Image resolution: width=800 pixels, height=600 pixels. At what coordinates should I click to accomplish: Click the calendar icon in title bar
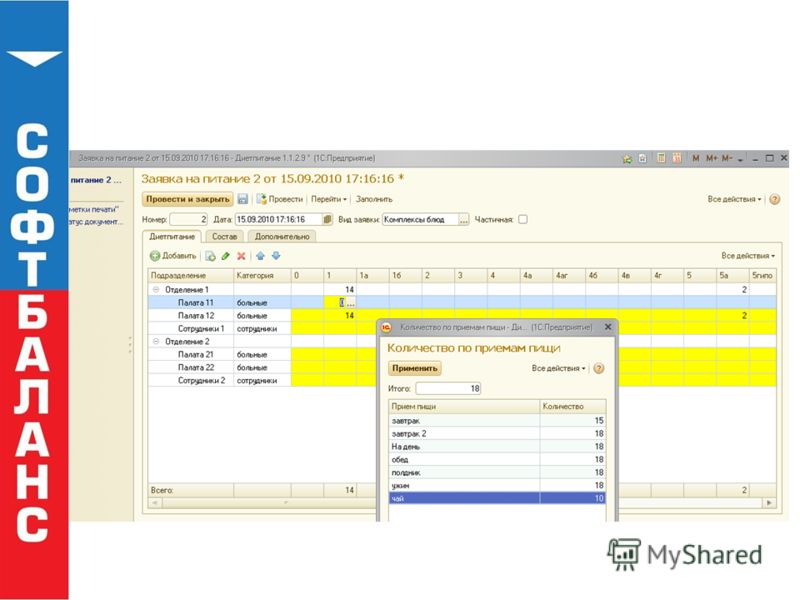point(677,158)
